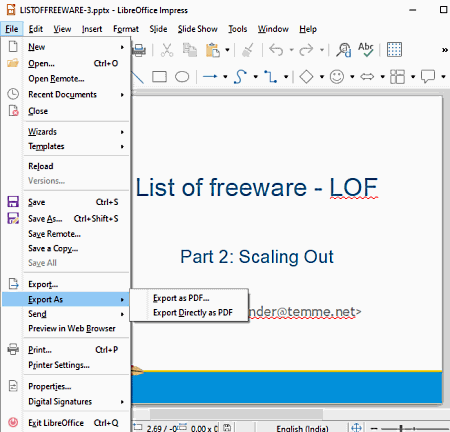
Task: Click the Undo arrow icon
Action: pos(276,50)
